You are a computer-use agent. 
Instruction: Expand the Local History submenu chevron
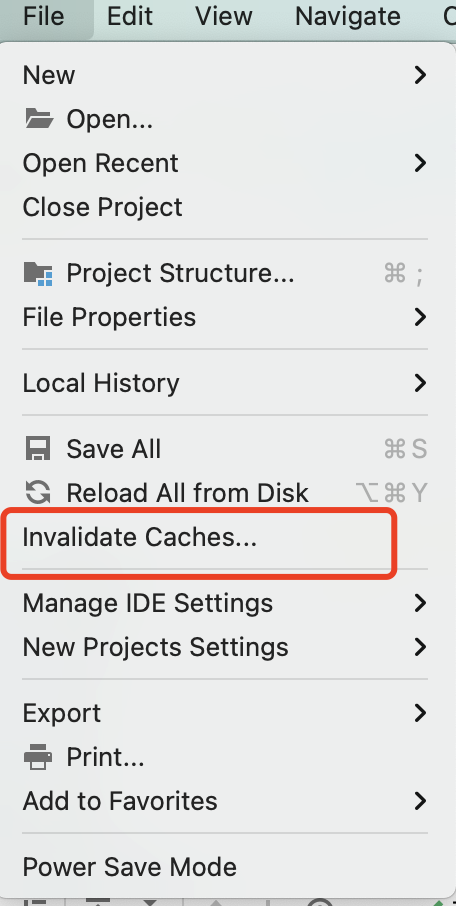point(420,383)
